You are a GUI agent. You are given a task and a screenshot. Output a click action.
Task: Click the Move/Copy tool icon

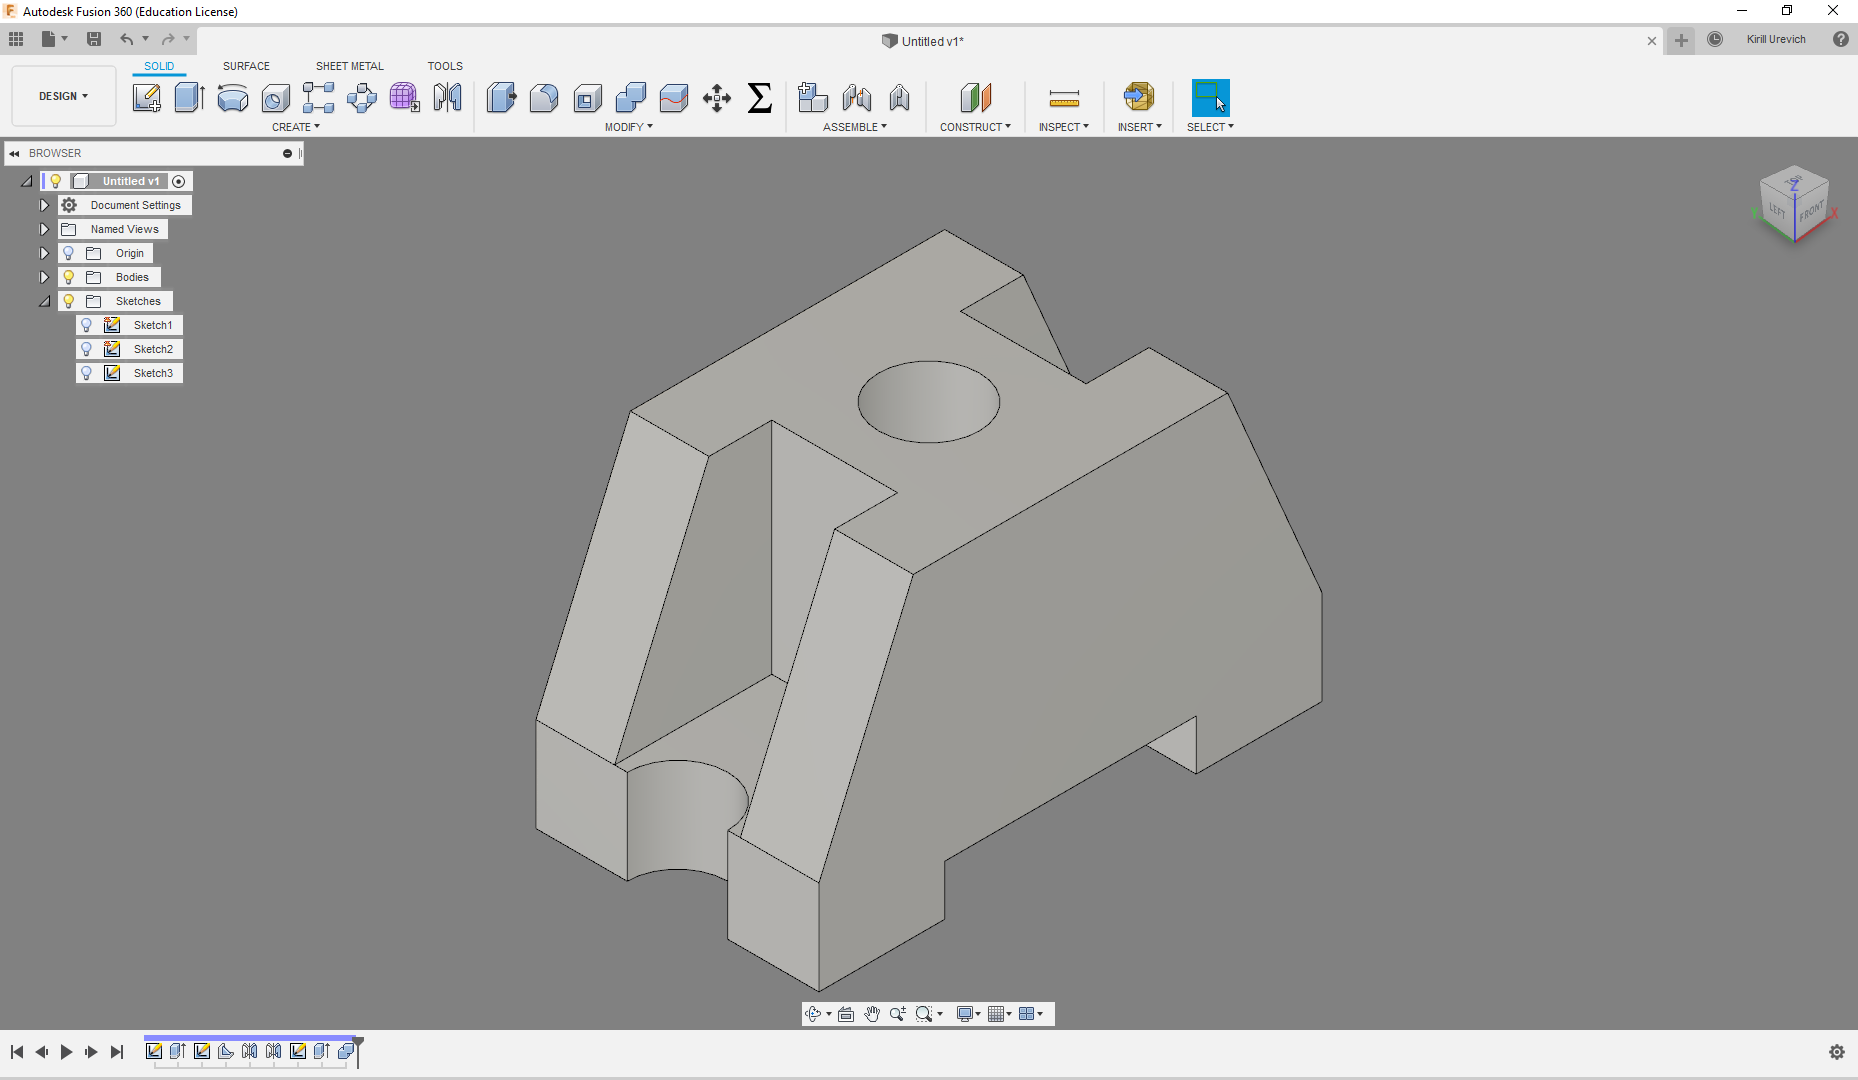point(716,98)
